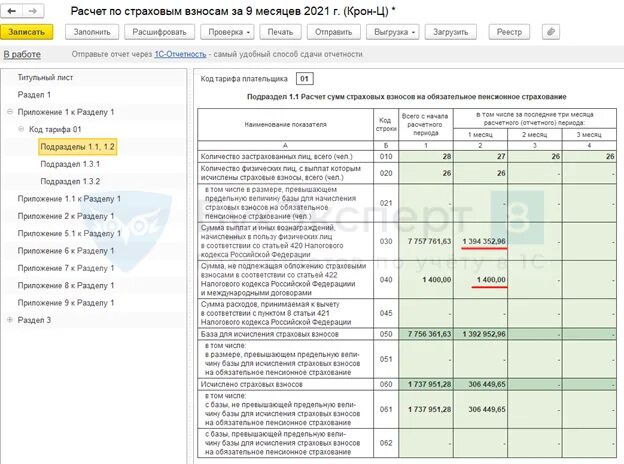Open the Выгрузка dropdown menu
The height and width of the screenshot is (464, 624).
394,32
